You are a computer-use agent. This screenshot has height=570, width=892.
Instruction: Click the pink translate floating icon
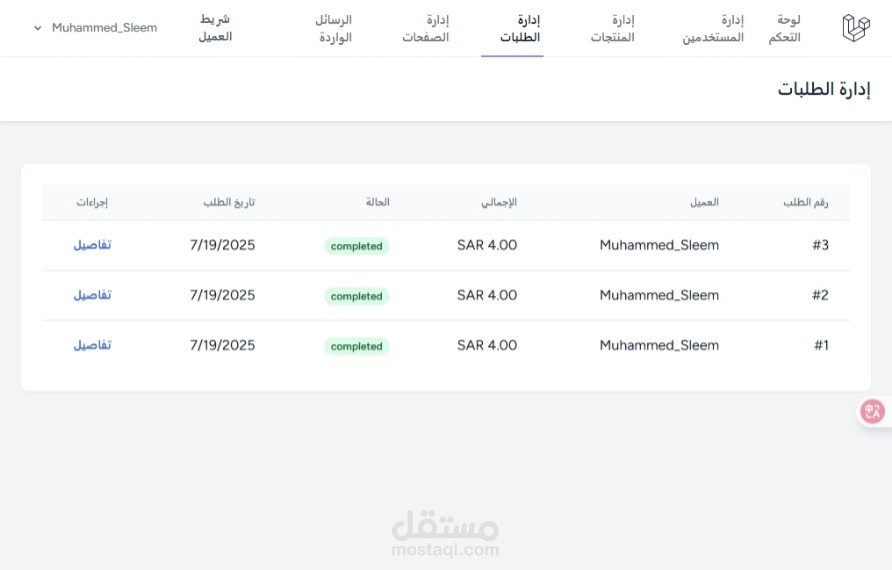click(872, 411)
